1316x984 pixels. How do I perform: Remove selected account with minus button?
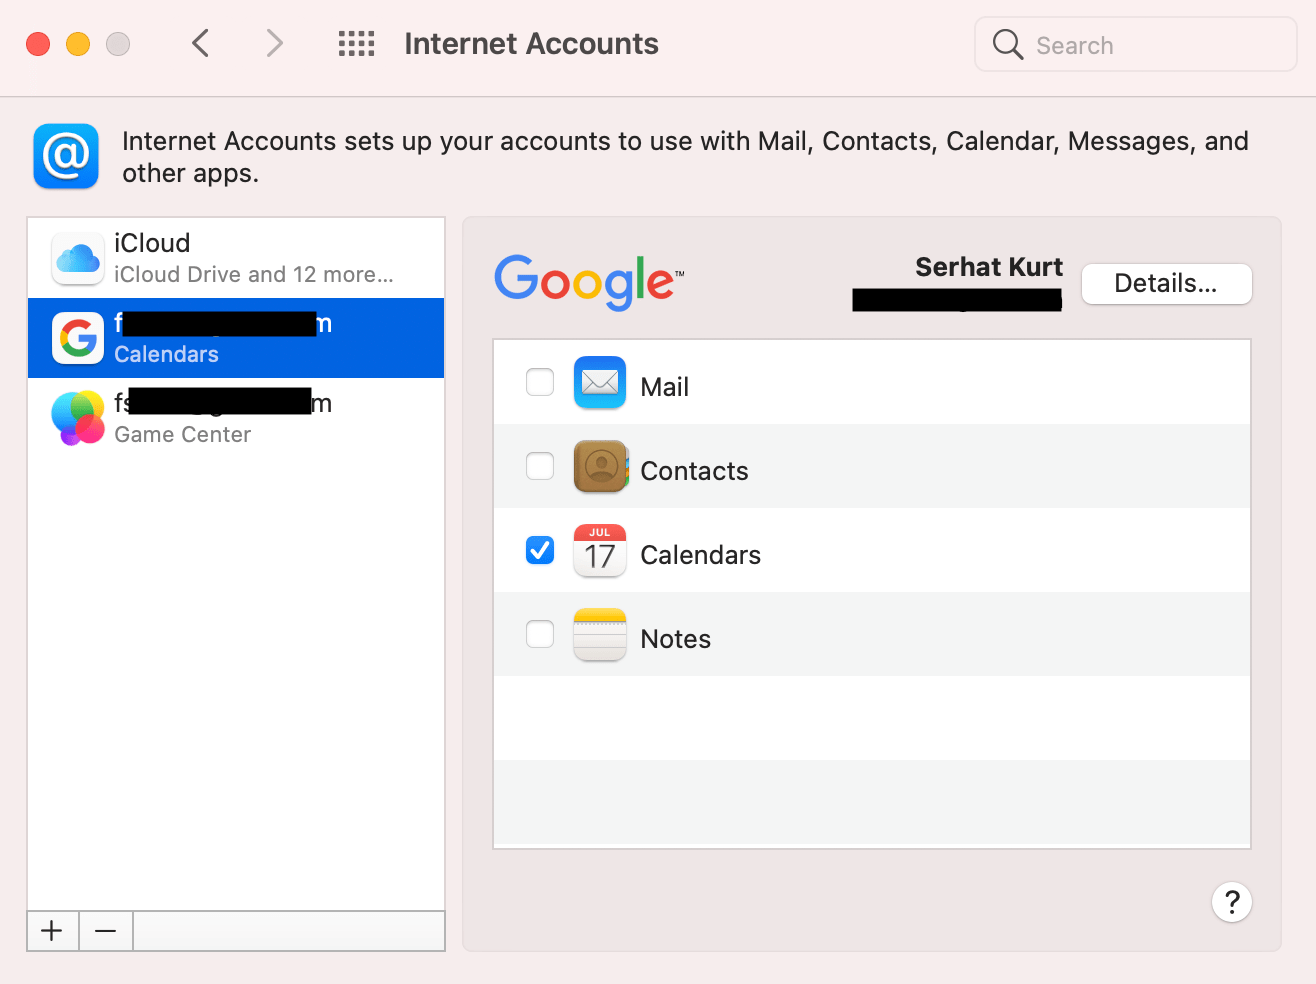click(x=106, y=931)
